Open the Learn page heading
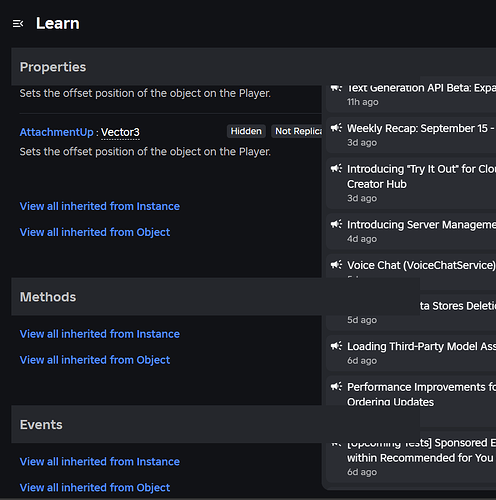Image resolution: width=496 pixels, height=500 pixels. 58,24
